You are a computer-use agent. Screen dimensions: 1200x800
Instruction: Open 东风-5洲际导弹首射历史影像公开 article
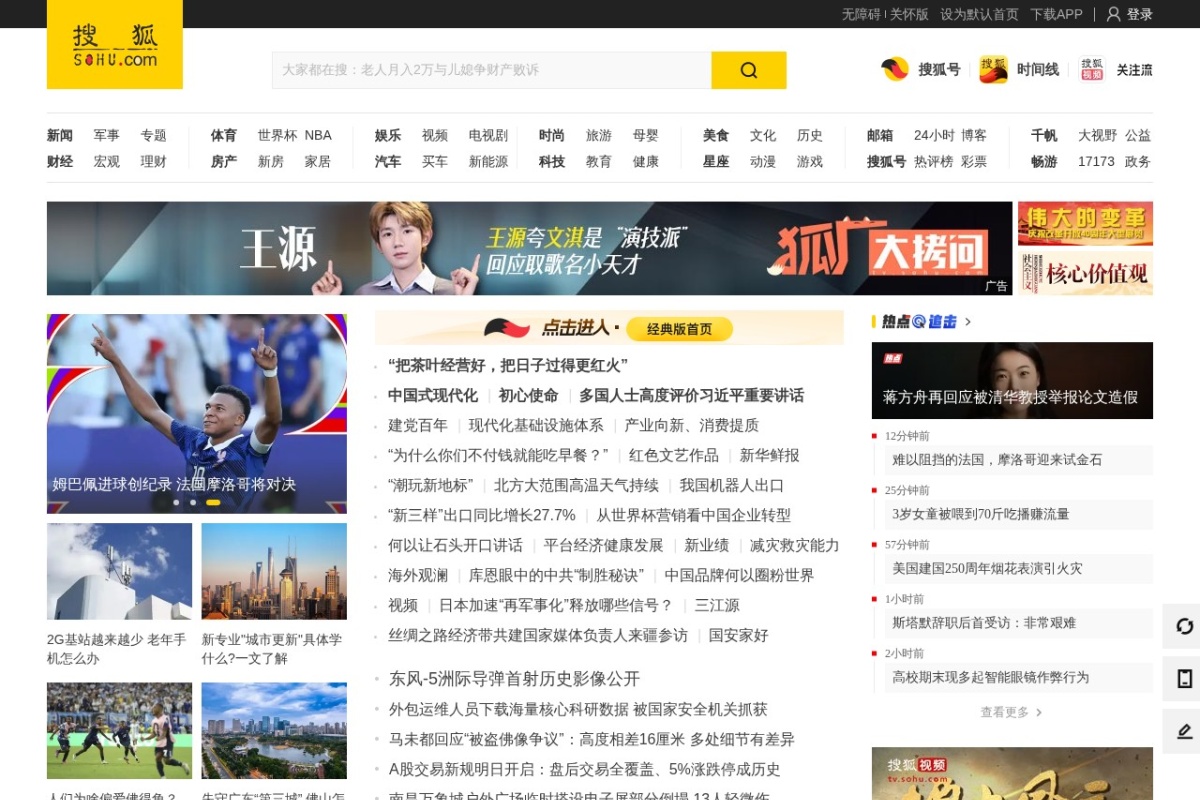[514, 678]
